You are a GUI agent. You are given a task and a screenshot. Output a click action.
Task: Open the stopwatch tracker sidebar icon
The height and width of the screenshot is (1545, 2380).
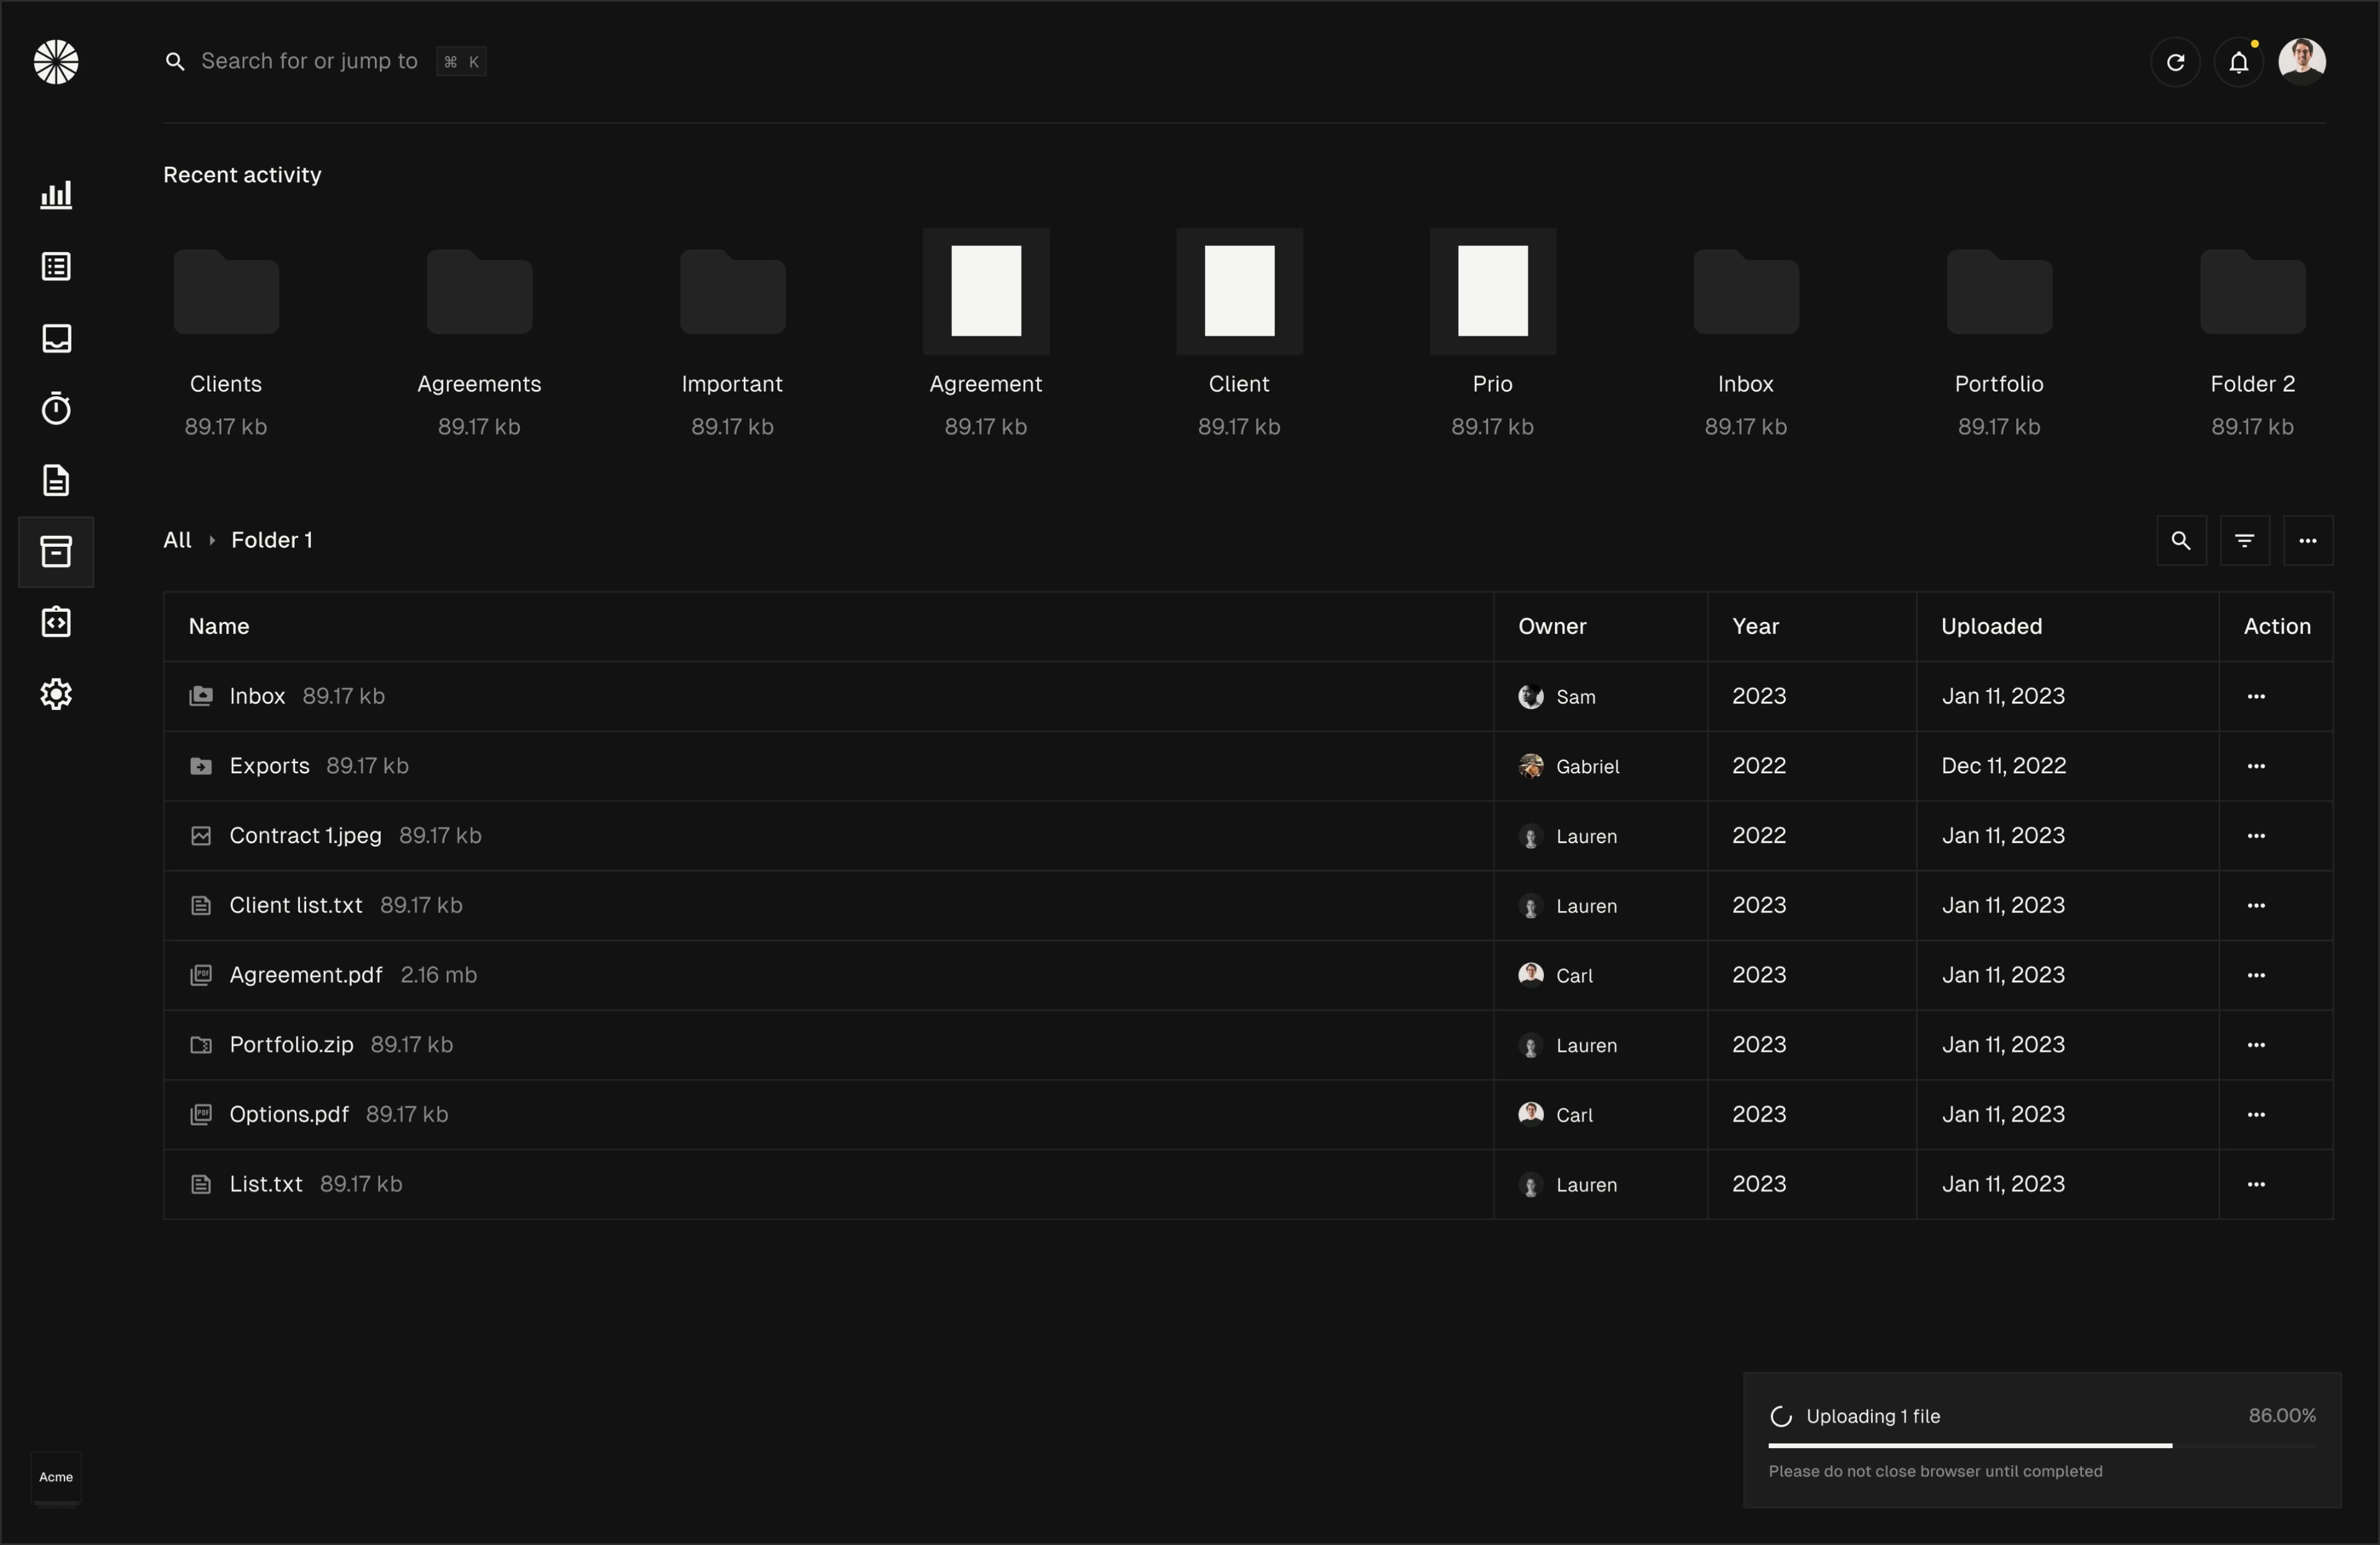click(x=56, y=409)
